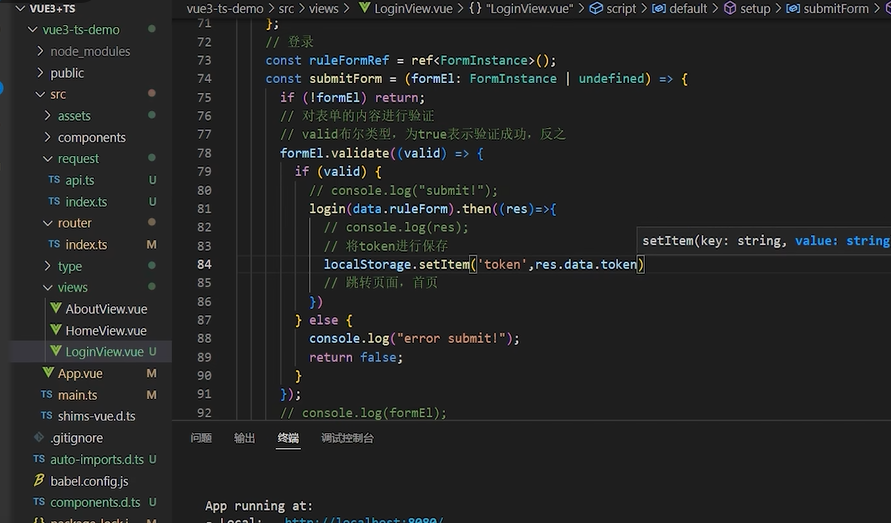Click TS icon of api.ts
The image size is (891, 523).
(54, 180)
